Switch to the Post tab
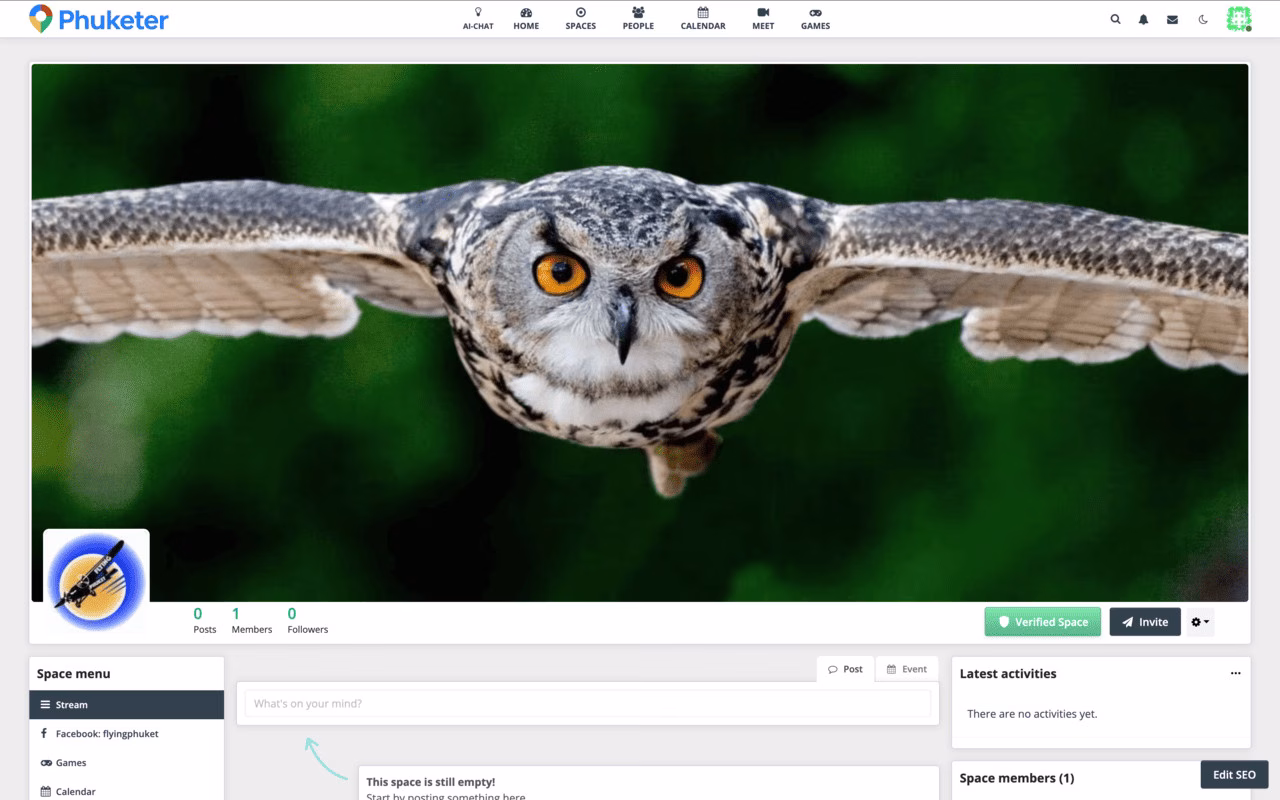The image size is (1280, 800). pyautogui.click(x=846, y=669)
